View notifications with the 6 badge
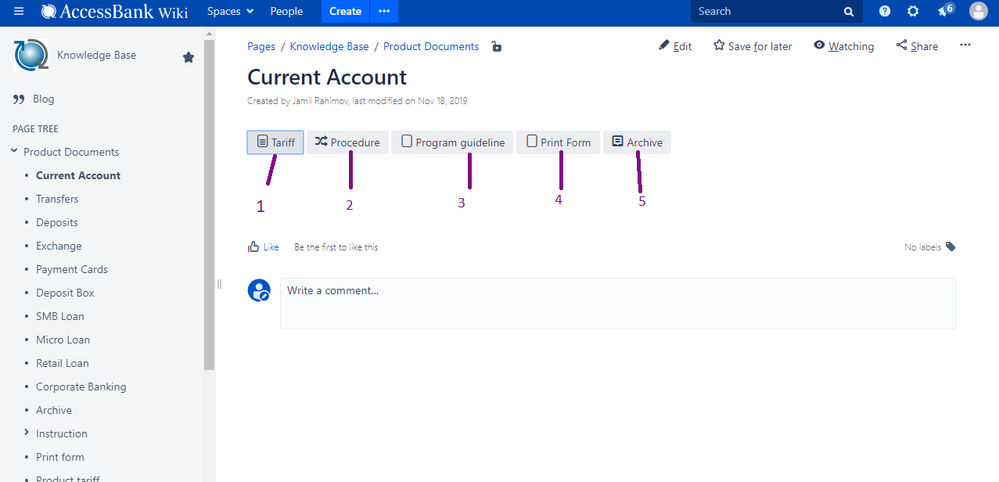Viewport: 999px width, 482px height. 945,10
